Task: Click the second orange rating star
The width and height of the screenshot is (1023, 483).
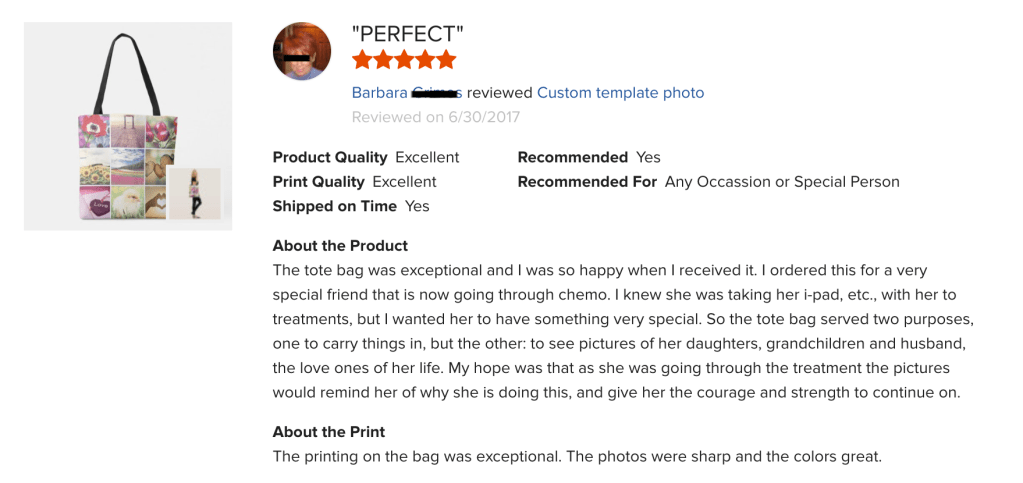Action: click(383, 60)
